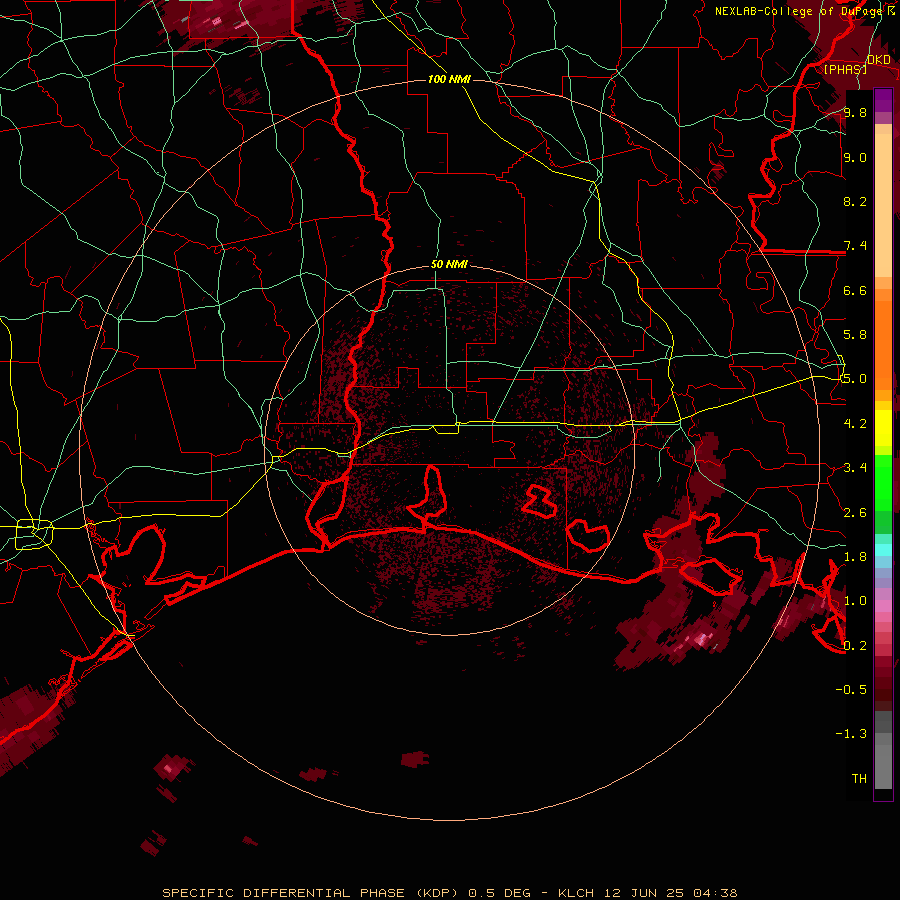Image resolution: width=900 pixels, height=900 pixels.
Task: Click the 7.4 scale value
Action: click(855, 246)
